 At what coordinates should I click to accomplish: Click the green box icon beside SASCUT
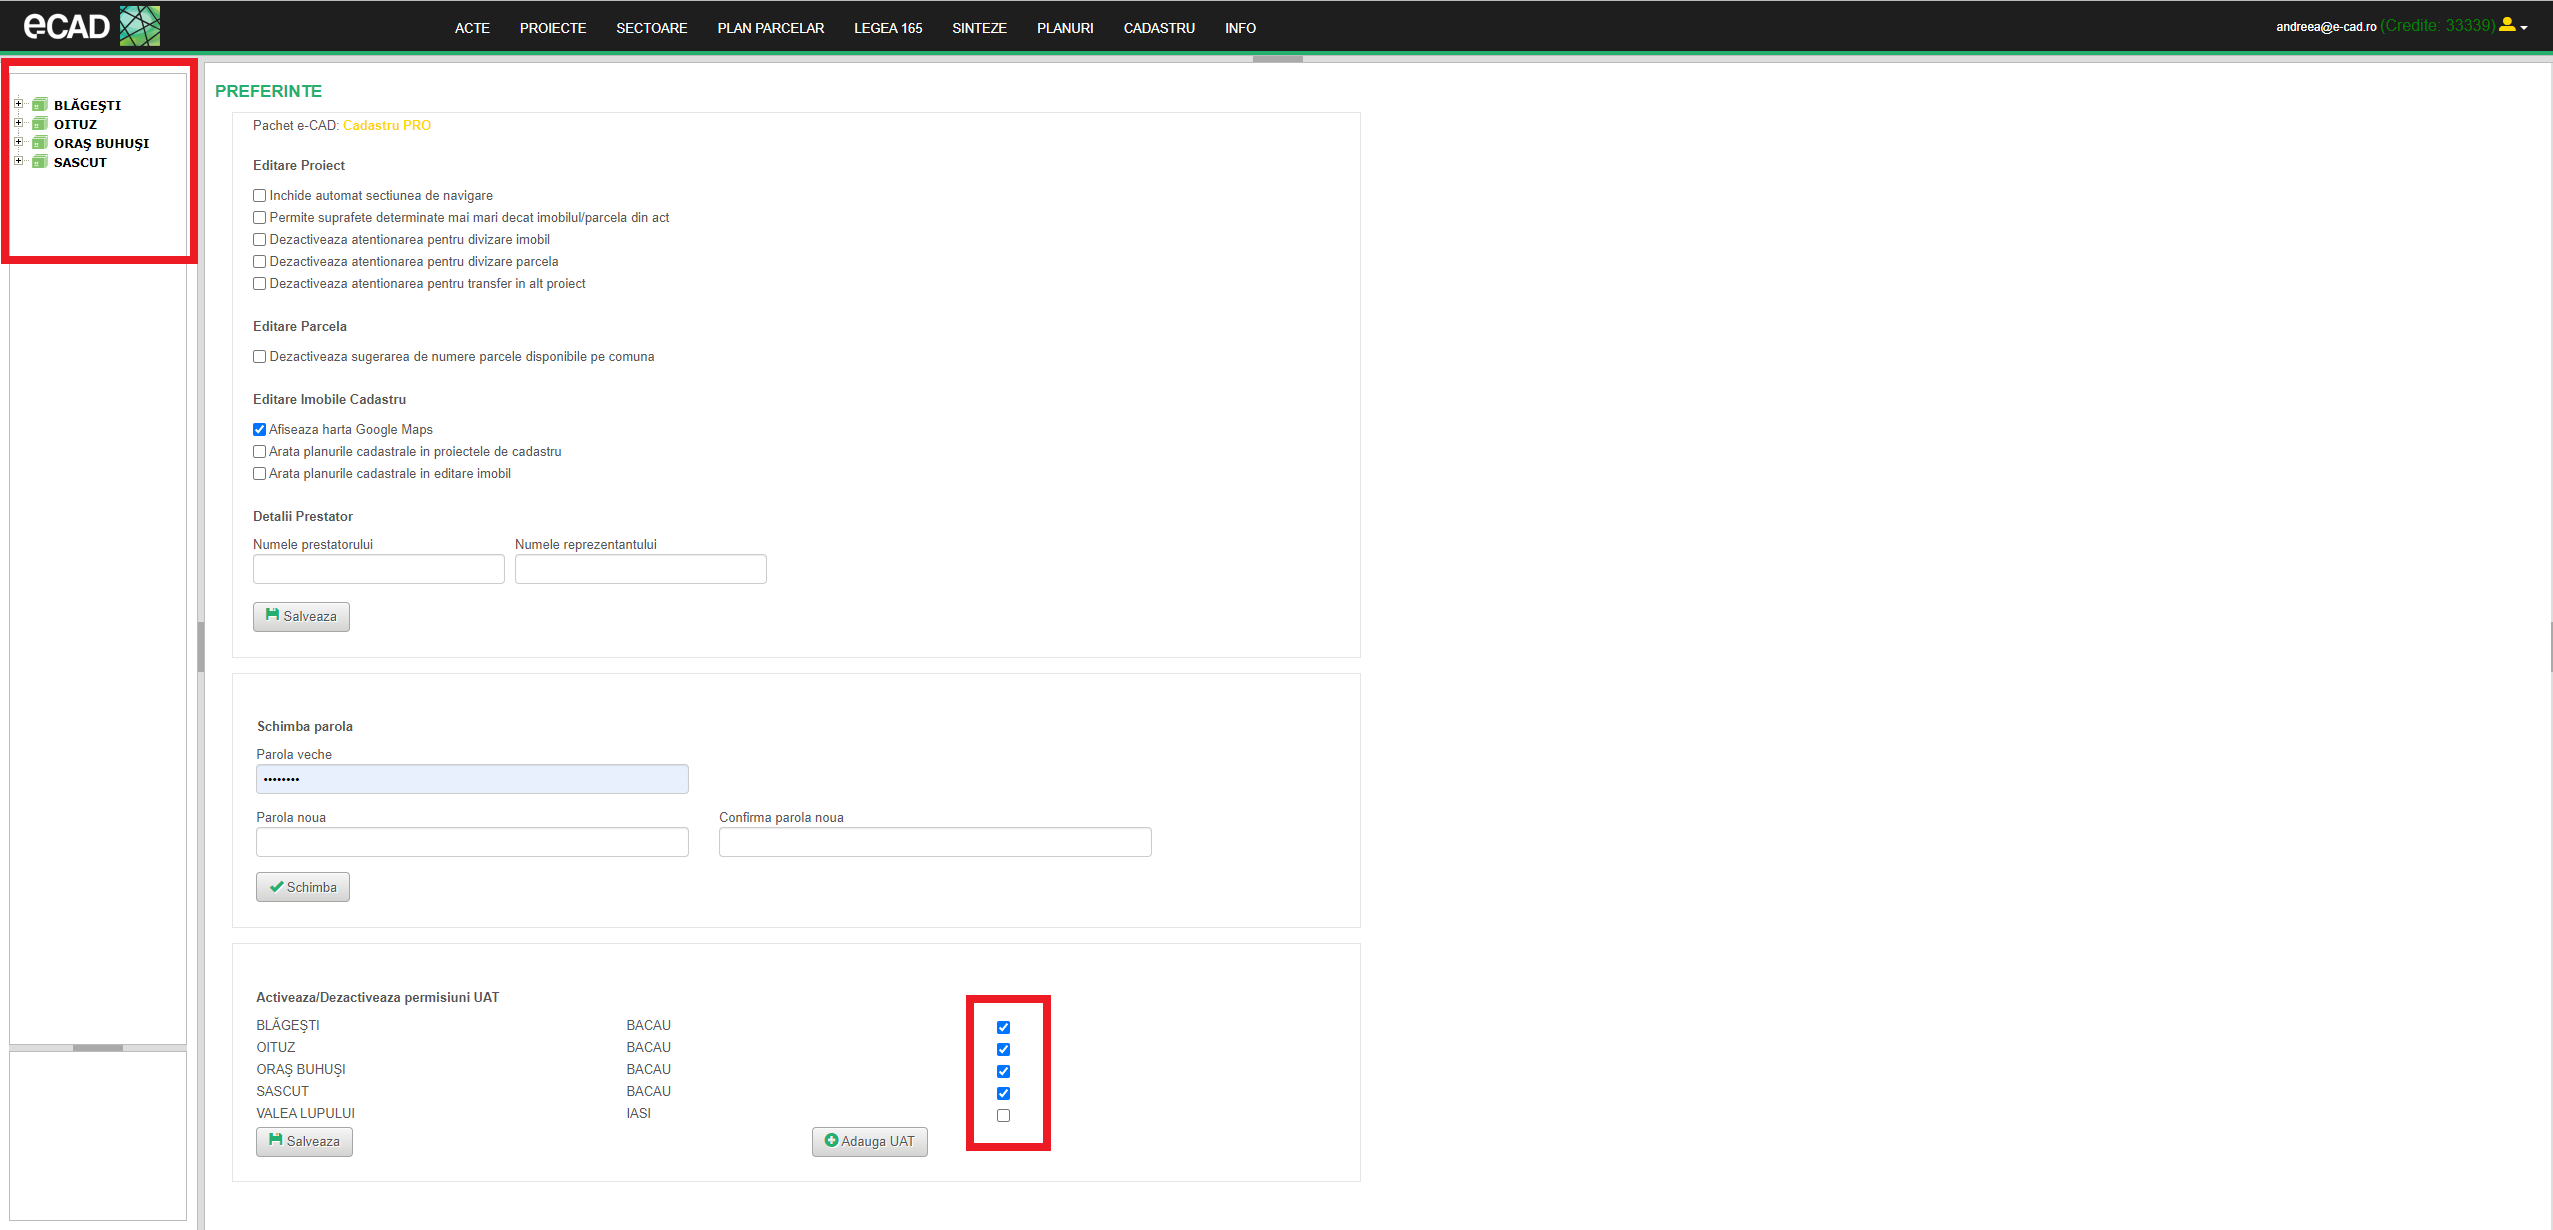point(40,162)
